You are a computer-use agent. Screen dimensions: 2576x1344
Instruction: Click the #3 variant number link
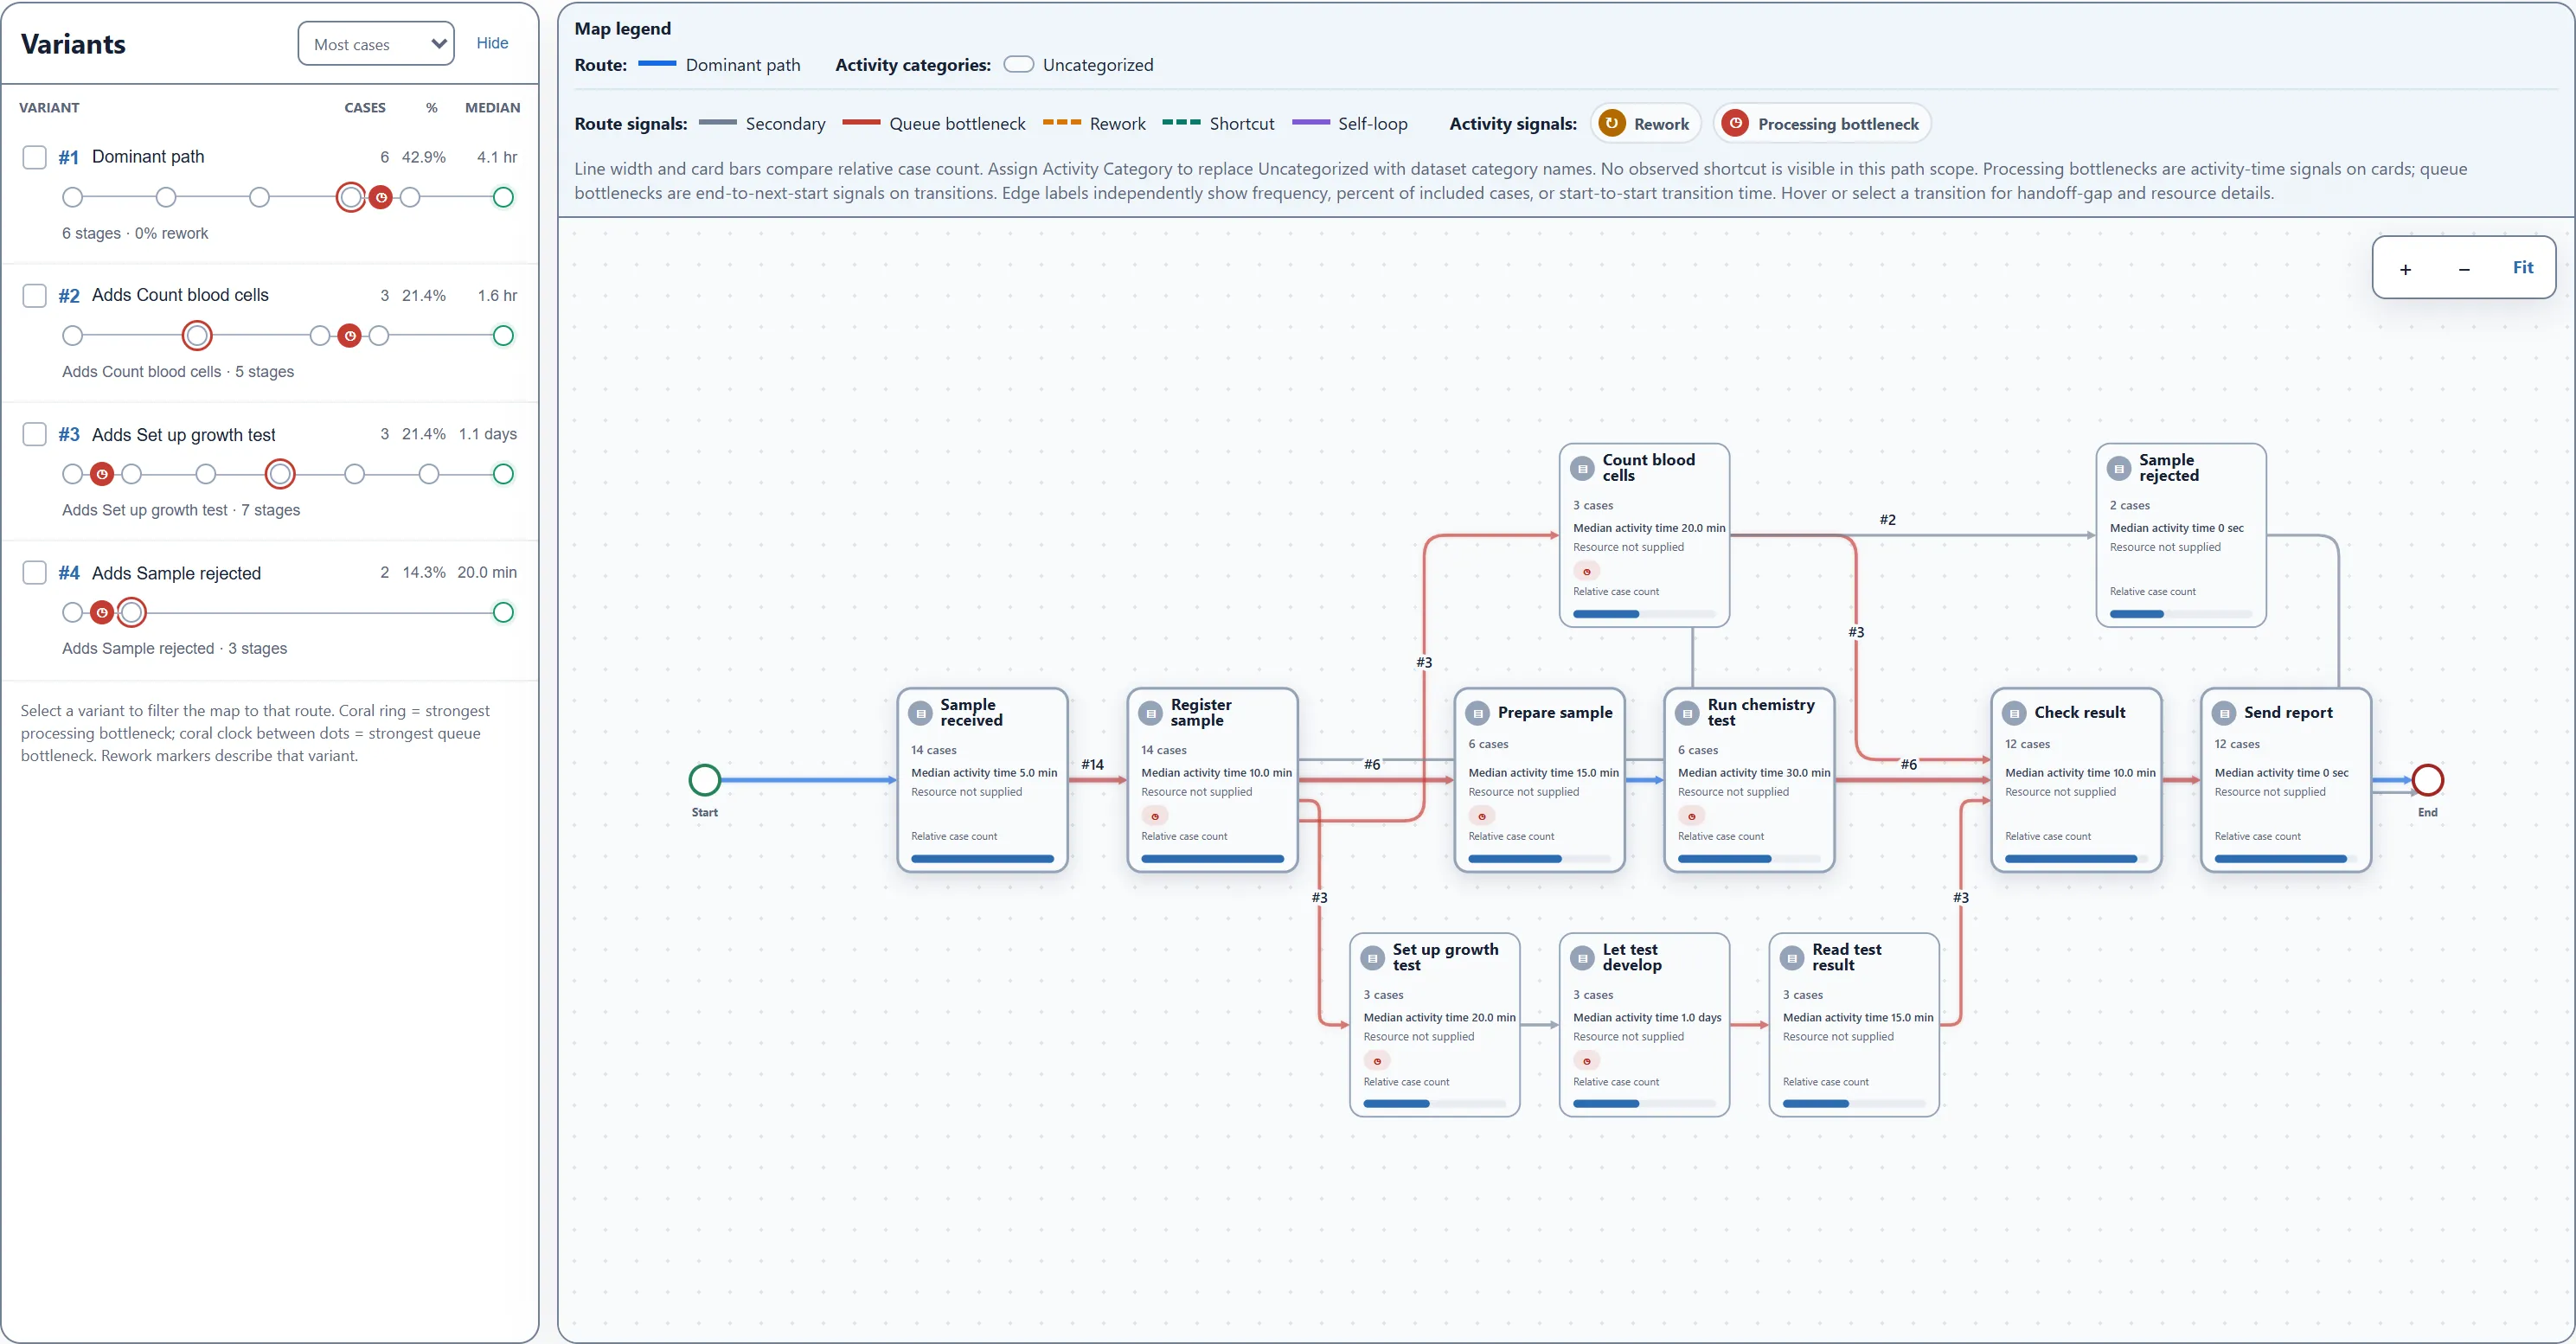click(68, 434)
